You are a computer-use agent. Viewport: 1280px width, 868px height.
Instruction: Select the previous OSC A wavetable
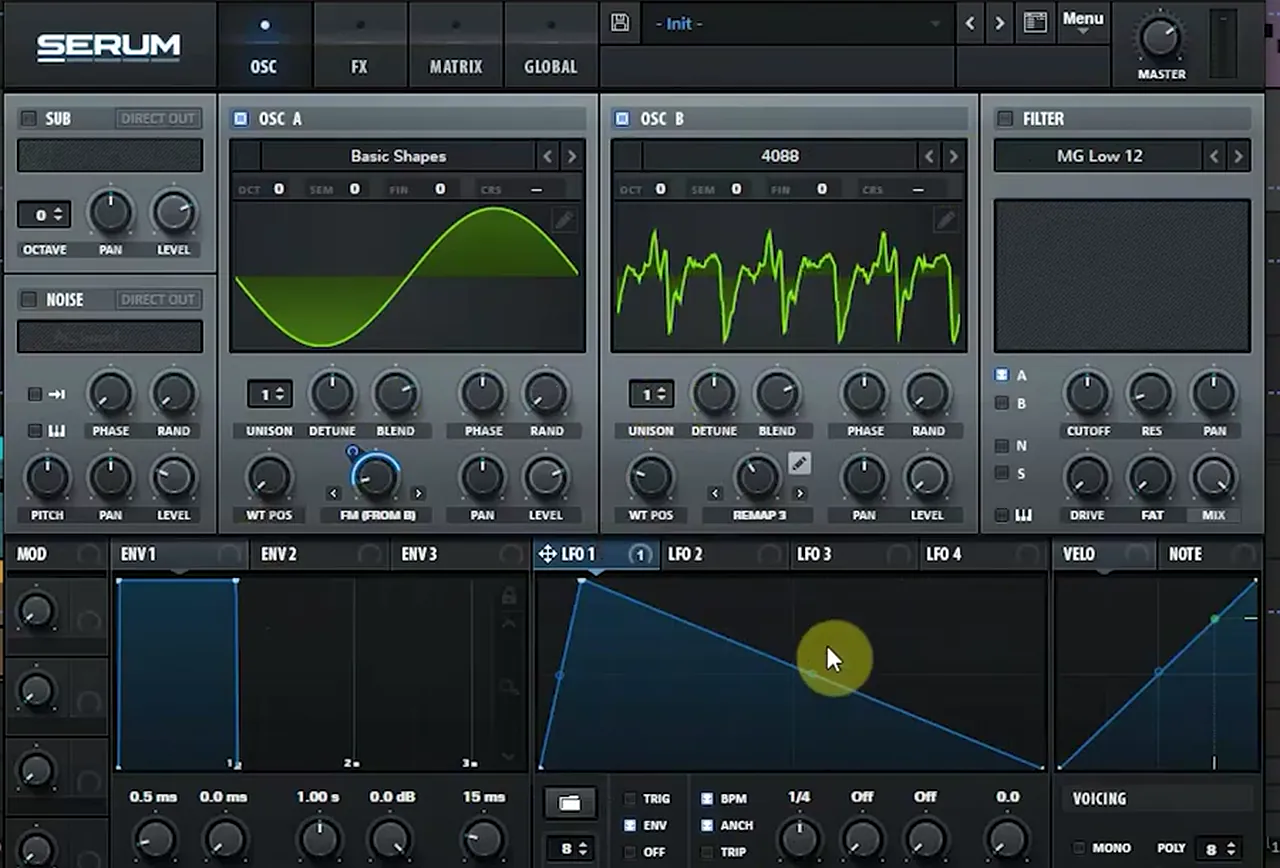[547, 156]
